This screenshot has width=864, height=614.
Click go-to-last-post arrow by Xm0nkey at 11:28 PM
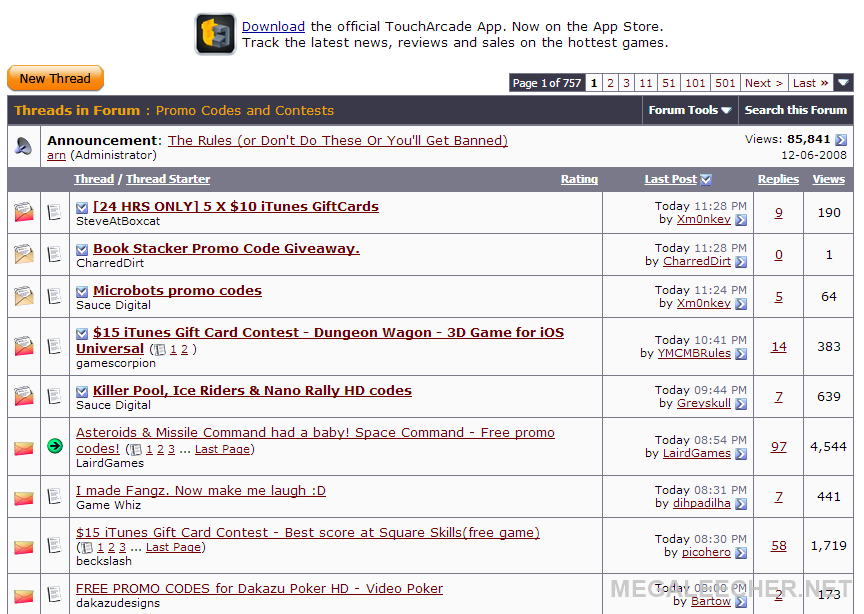point(741,220)
